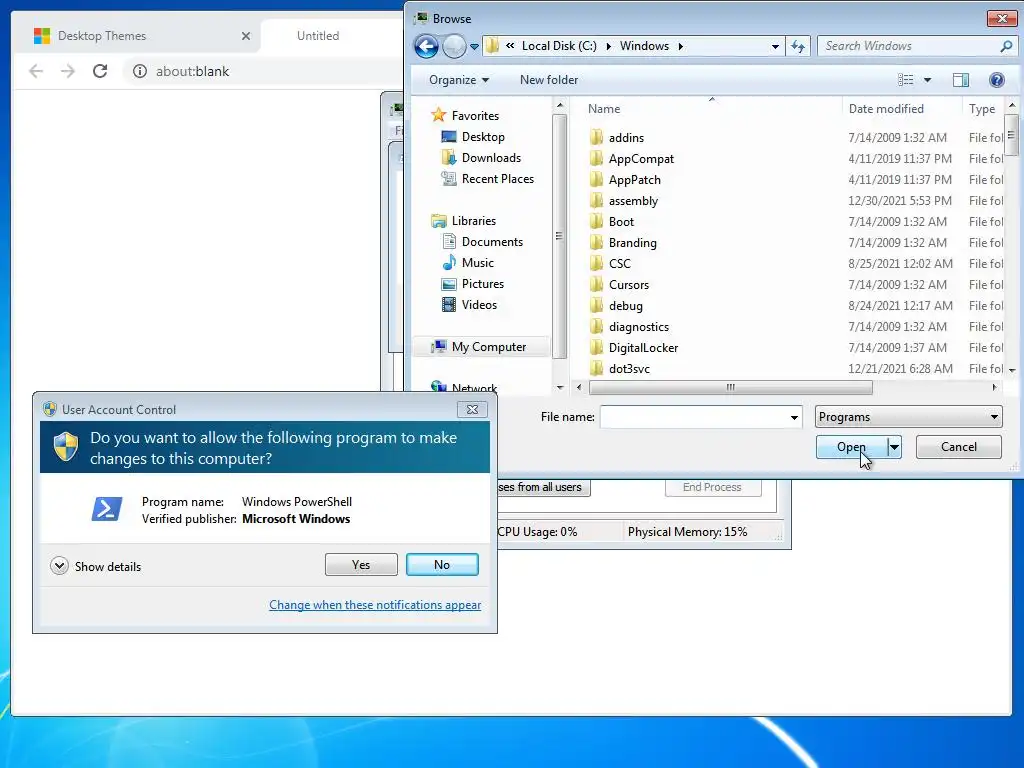Click the File name input field
This screenshot has width=1024, height=768.
[x=694, y=417]
